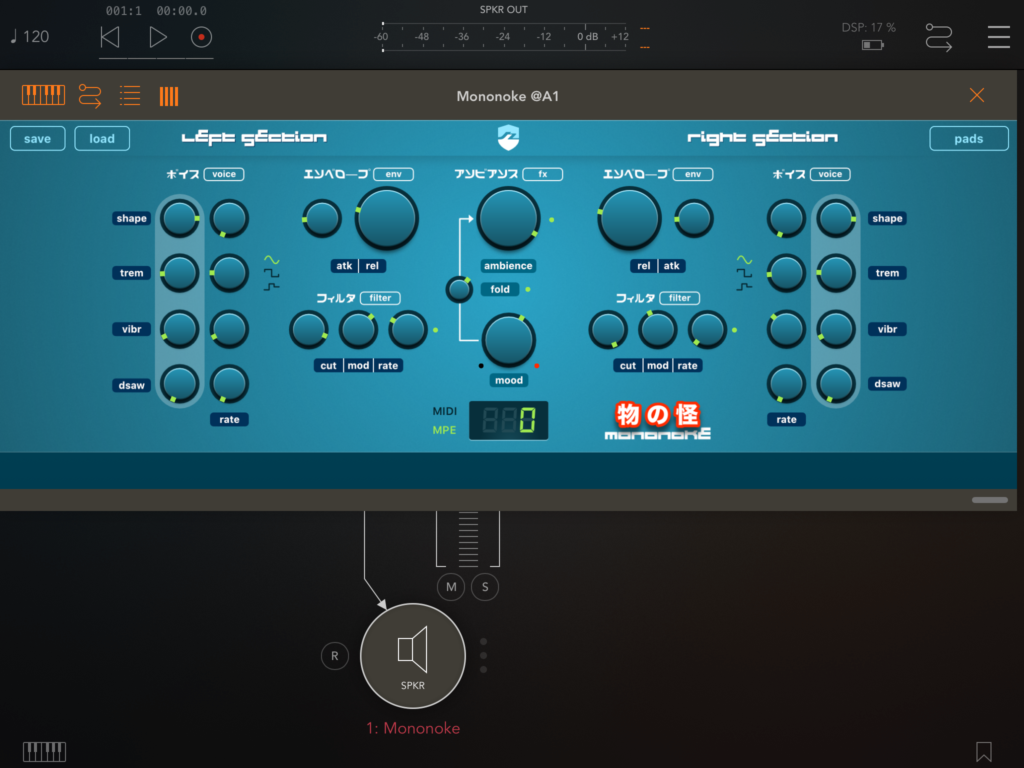Click the right section env tag
Screen dimensions: 1024x768
[693, 174]
